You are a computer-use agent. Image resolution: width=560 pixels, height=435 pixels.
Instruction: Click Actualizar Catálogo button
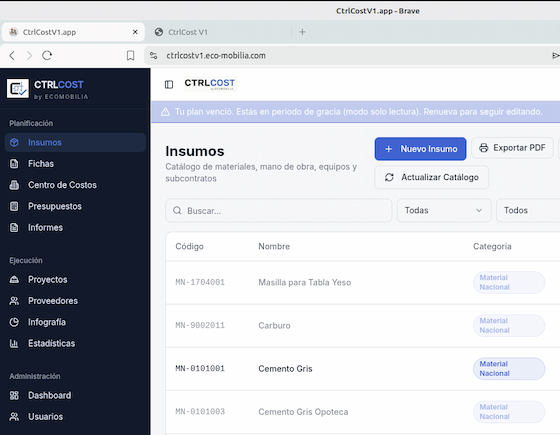pyautogui.click(x=431, y=178)
